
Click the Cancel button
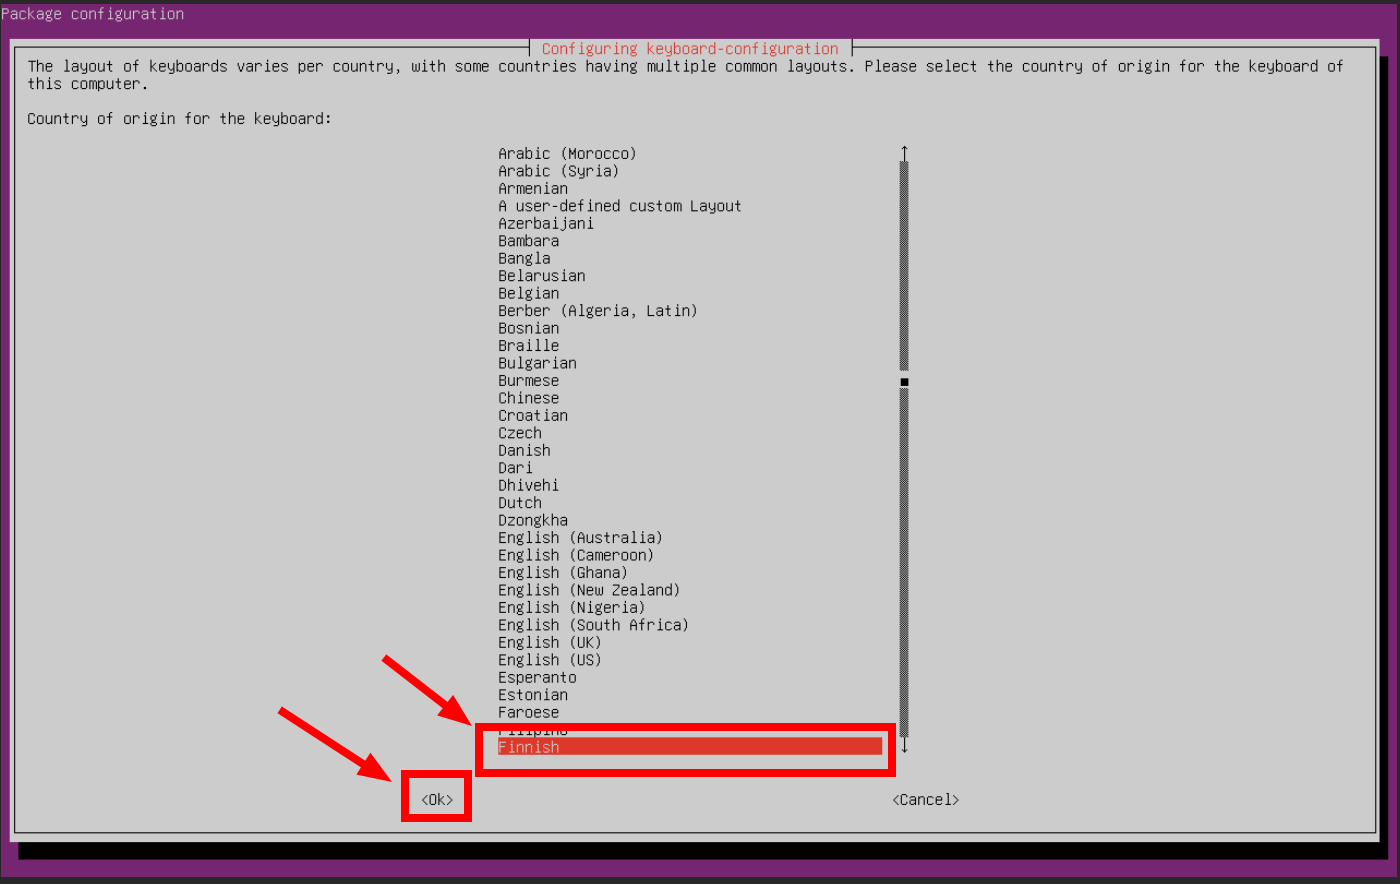925,799
